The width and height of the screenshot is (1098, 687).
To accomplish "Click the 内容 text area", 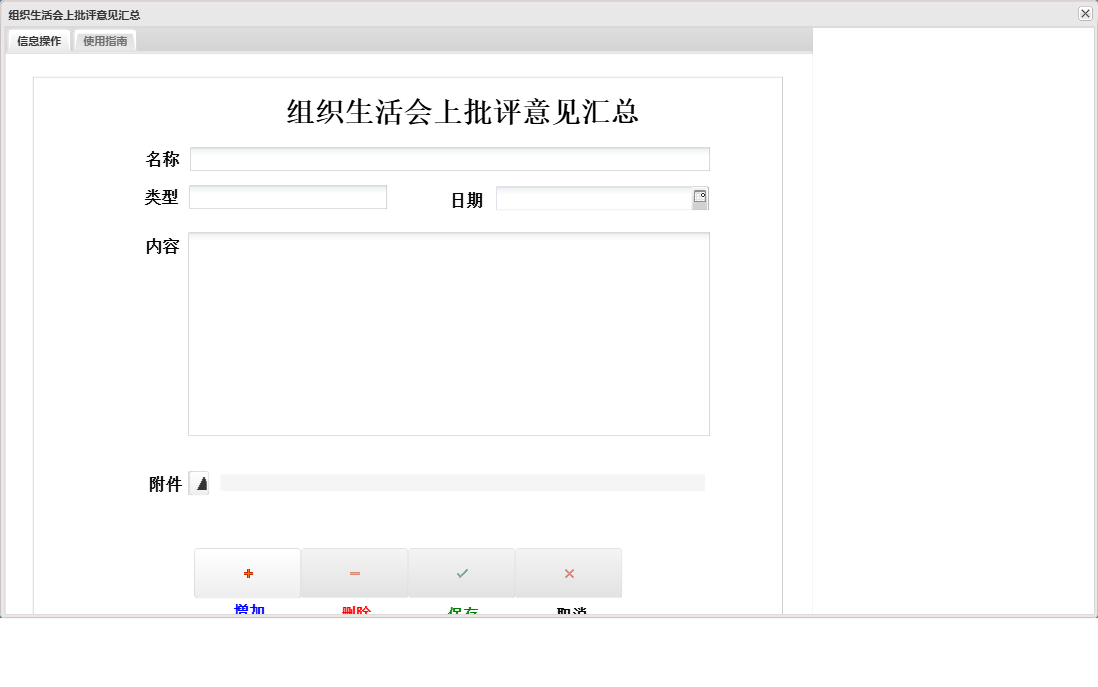I will (448, 333).
